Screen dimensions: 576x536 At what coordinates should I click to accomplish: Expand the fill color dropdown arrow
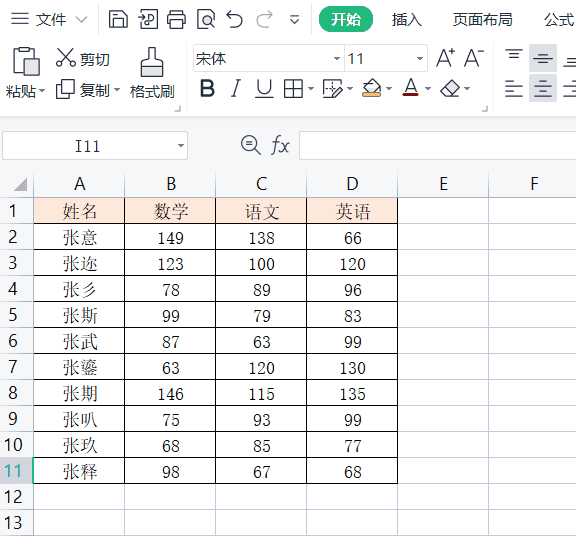[389, 89]
